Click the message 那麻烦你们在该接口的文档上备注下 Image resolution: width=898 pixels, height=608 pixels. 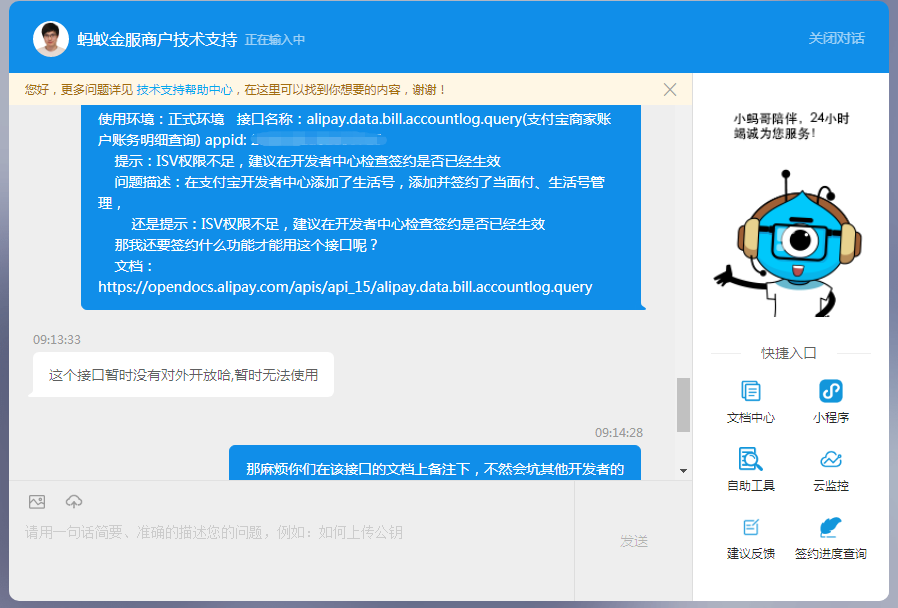coord(435,463)
